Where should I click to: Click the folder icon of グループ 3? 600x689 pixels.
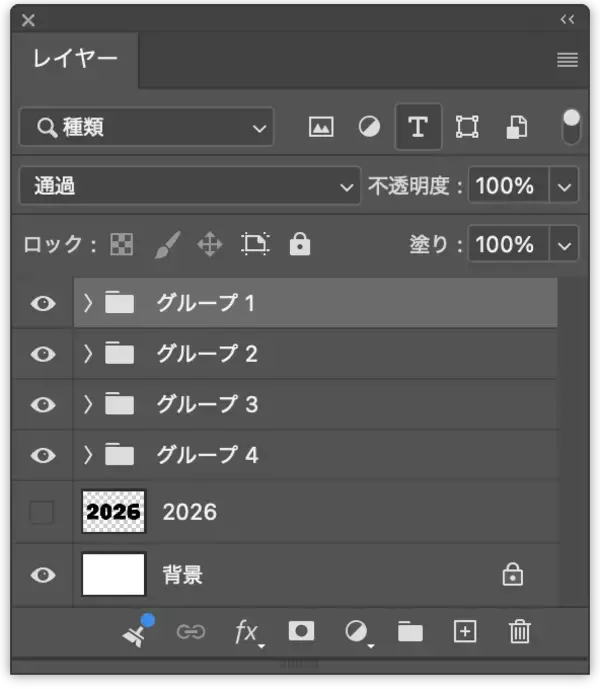click(120, 403)
